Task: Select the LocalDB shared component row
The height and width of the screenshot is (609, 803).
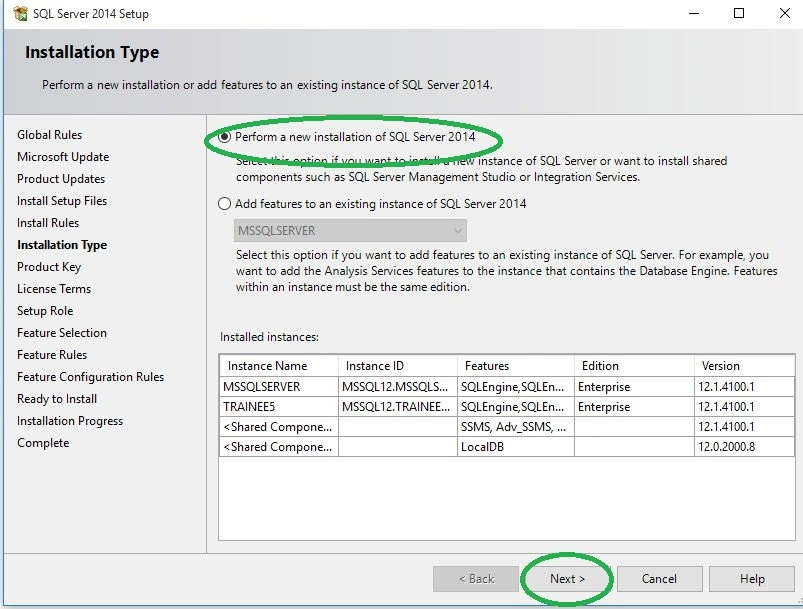Action: (x=507, y=447)
